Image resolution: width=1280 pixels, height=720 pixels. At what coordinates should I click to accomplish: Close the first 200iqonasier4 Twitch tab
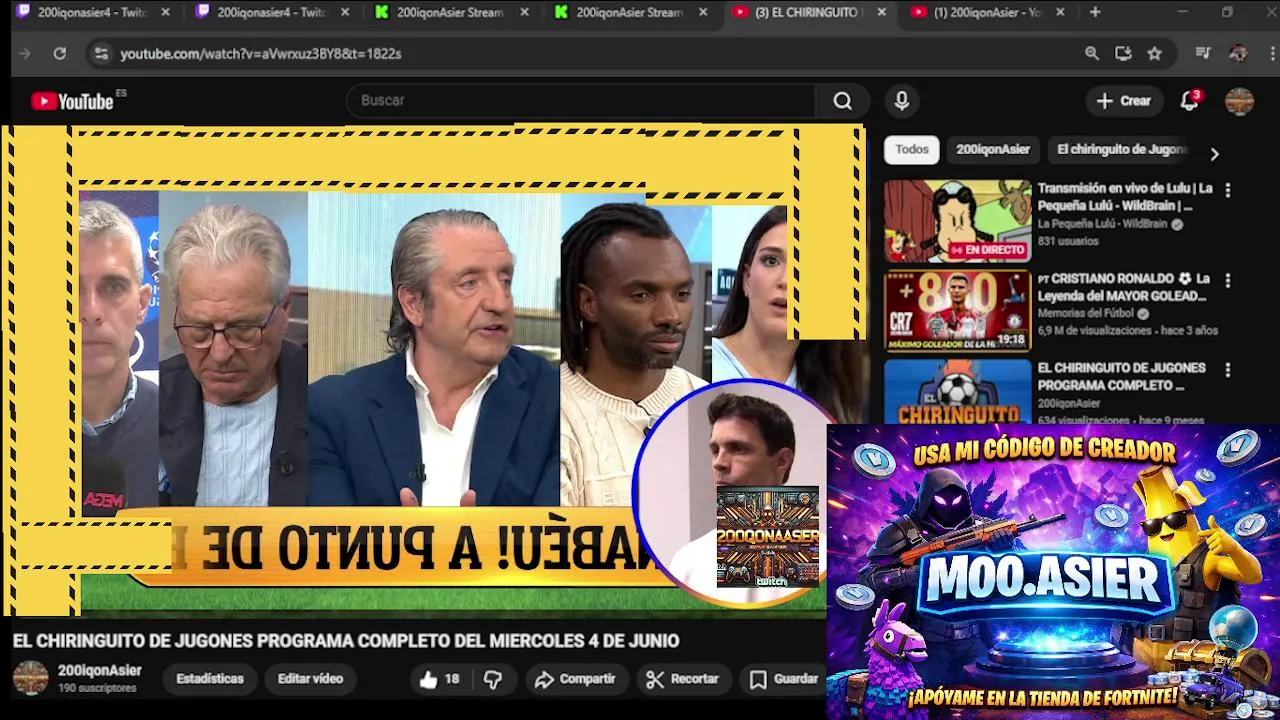tap(165, 13)
